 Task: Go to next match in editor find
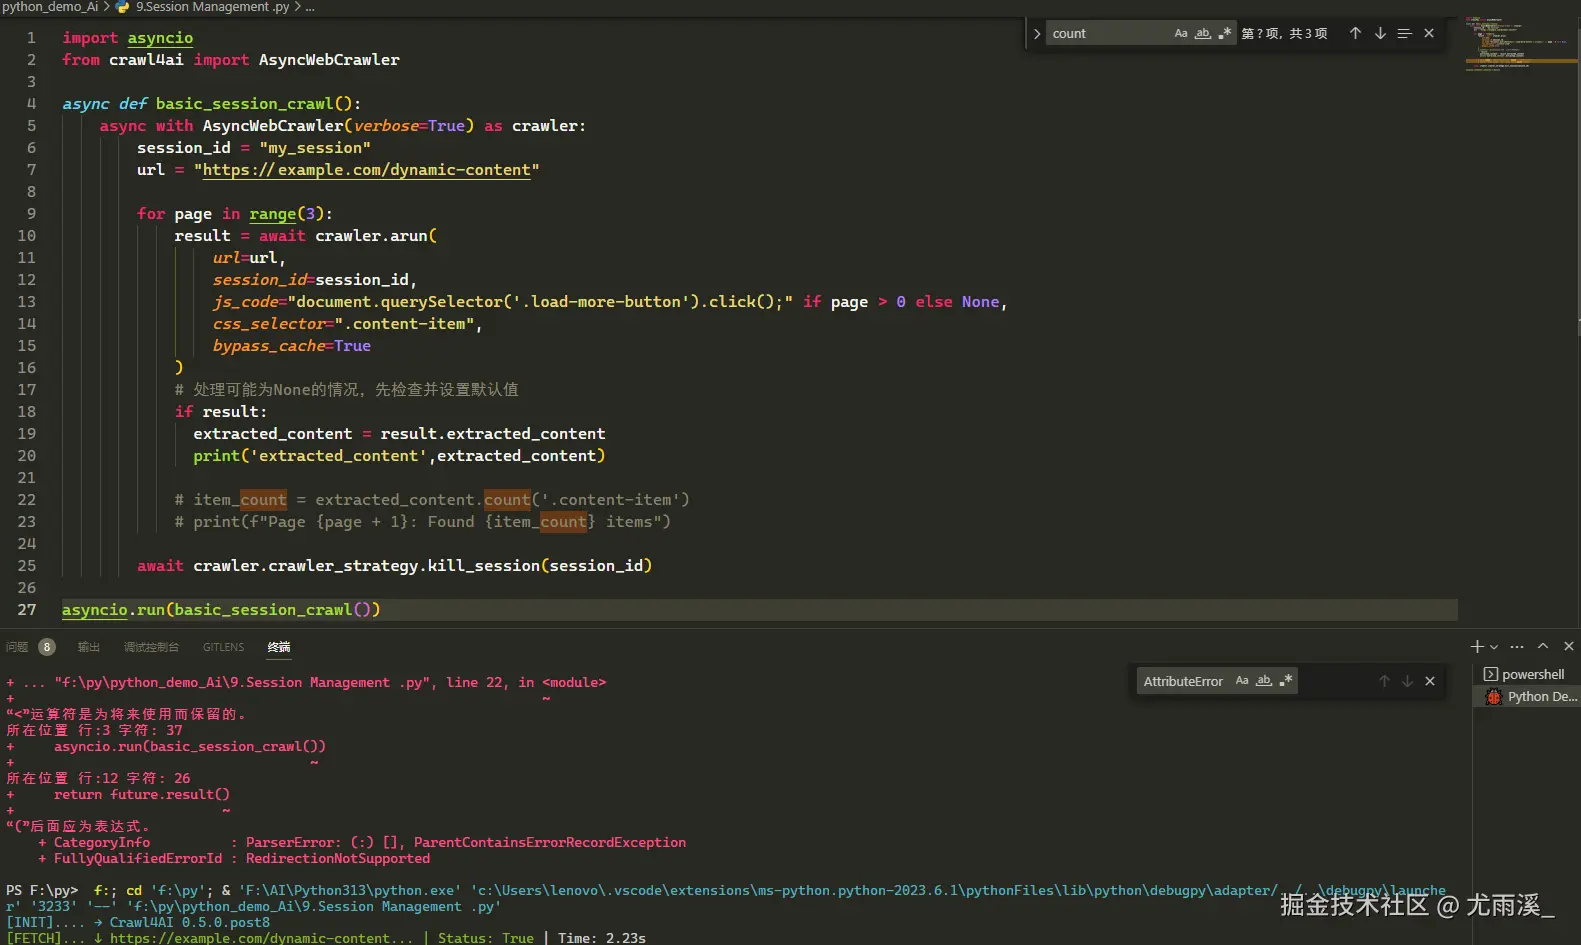(1380, 33)
